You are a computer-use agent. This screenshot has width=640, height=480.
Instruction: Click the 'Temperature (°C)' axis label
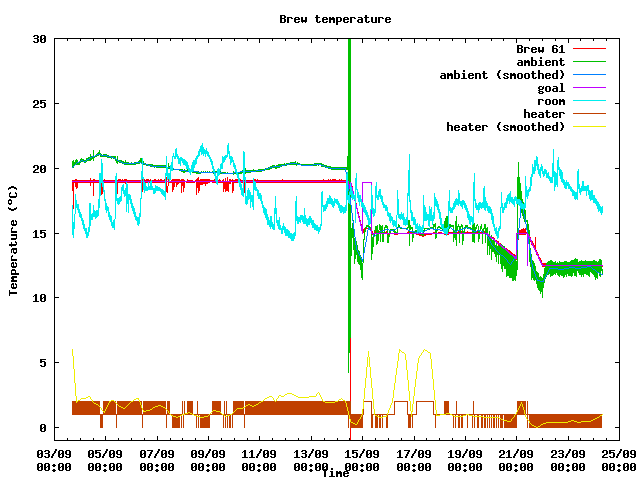point(13,241)
